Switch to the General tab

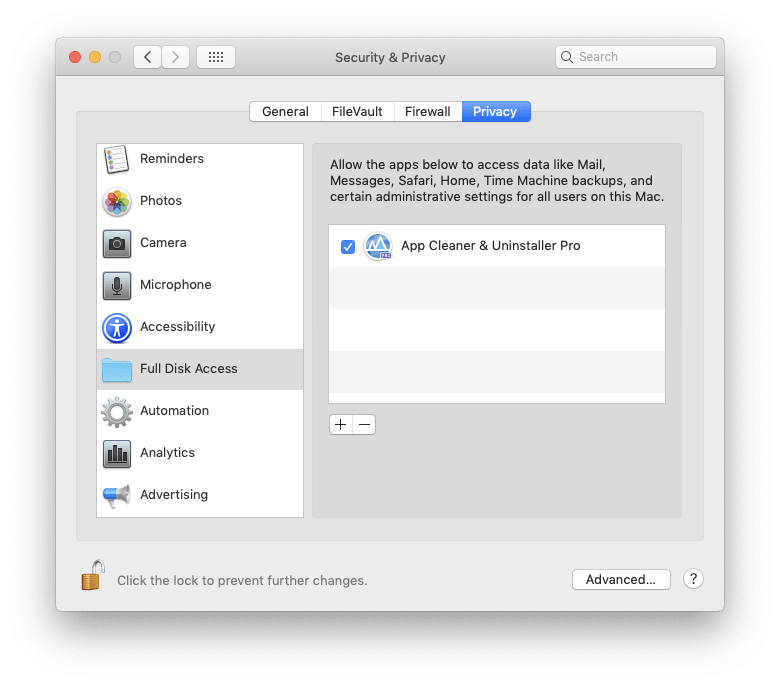click(x=286, y=111)
